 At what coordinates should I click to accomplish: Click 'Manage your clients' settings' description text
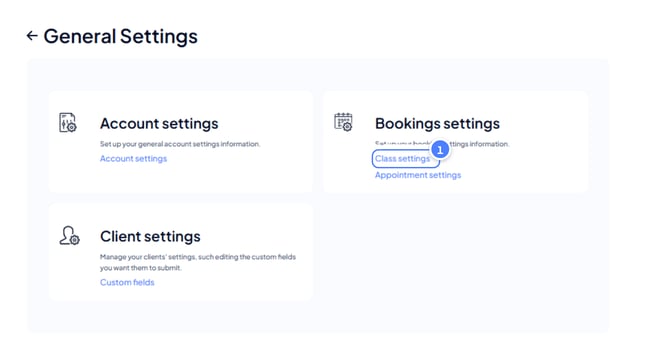pyautogui.click(x=198, y=262)
